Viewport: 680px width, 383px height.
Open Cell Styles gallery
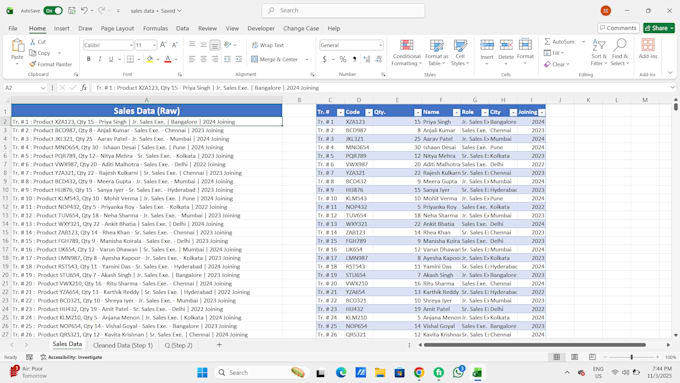point(460,52)
